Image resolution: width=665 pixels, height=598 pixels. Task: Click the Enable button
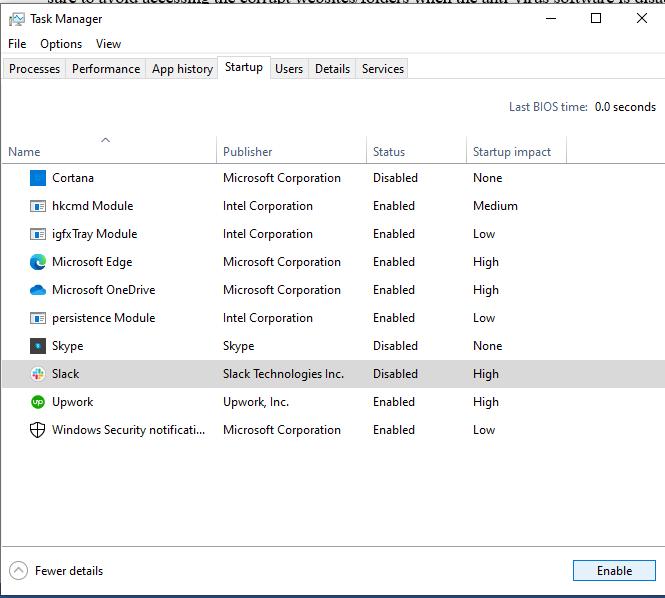click(614, 571)
